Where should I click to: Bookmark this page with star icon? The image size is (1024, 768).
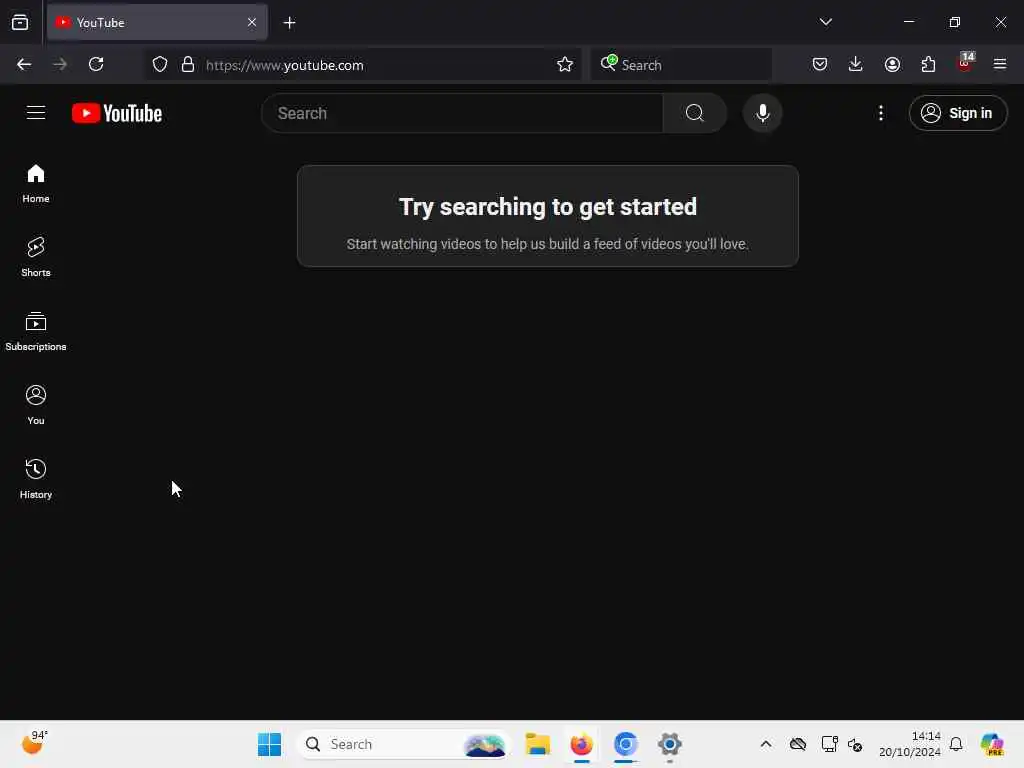[565, 64]
